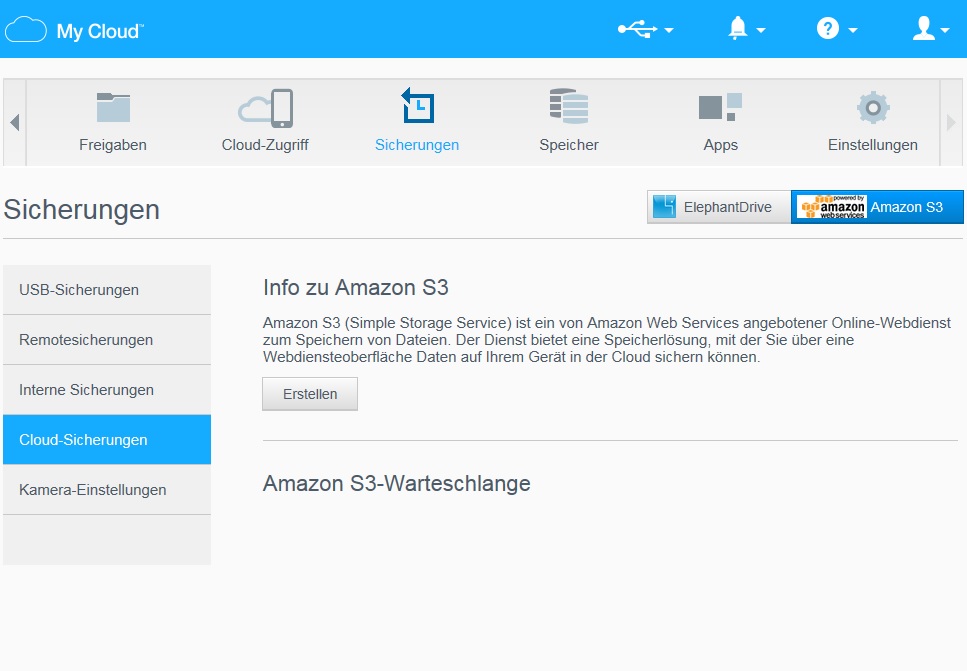The image size is (967, 671).
Task: Switch to the ElephantDrive tab
Action: pyautogui.click(x=718, y=207)
